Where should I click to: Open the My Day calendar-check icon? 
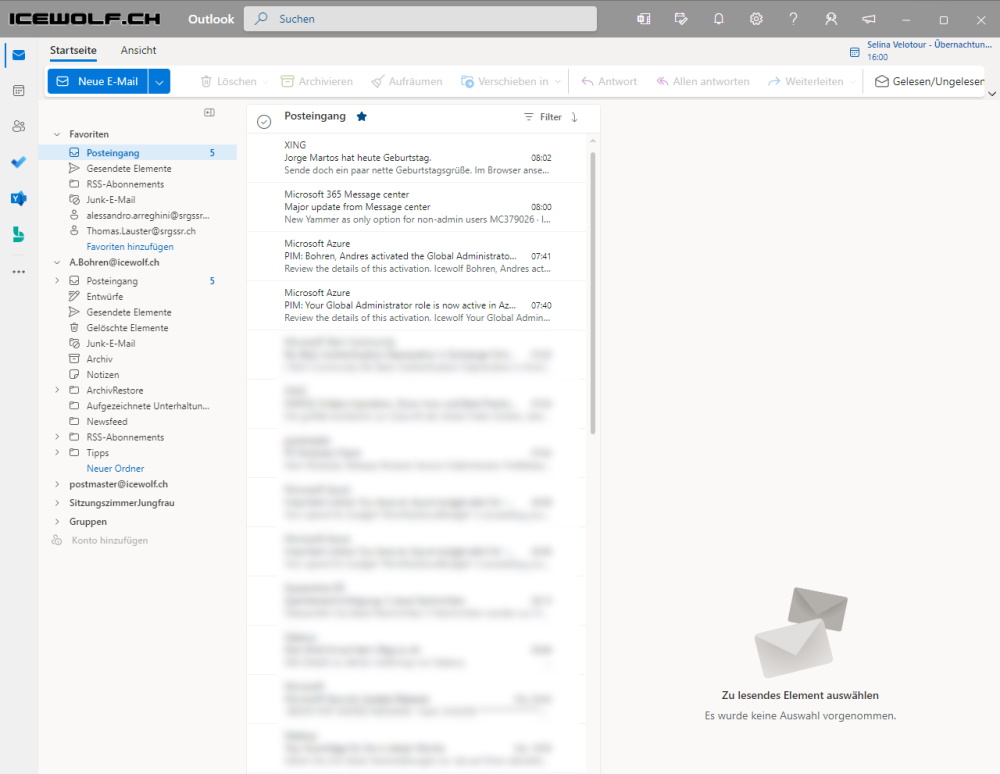[681, 19]
